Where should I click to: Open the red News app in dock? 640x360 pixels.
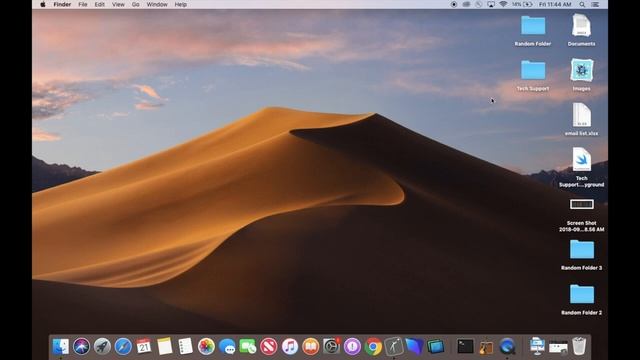click(269, 347)
